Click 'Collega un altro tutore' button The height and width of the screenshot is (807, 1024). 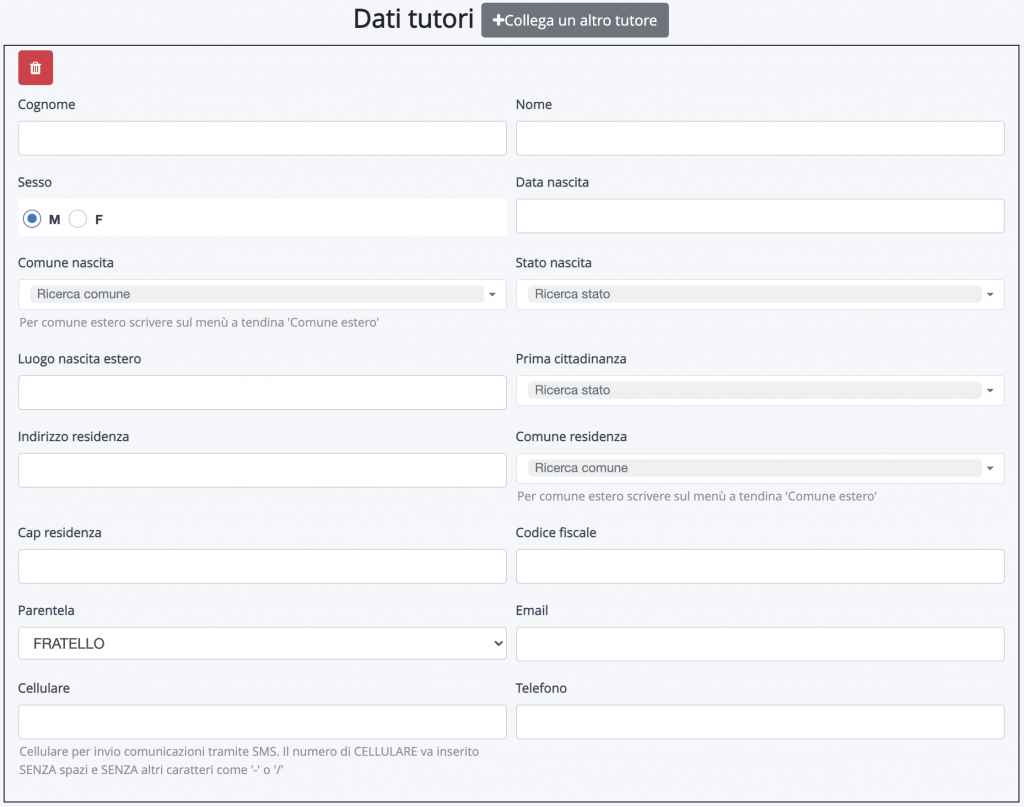pyautogui.click(x=575, y=20)
